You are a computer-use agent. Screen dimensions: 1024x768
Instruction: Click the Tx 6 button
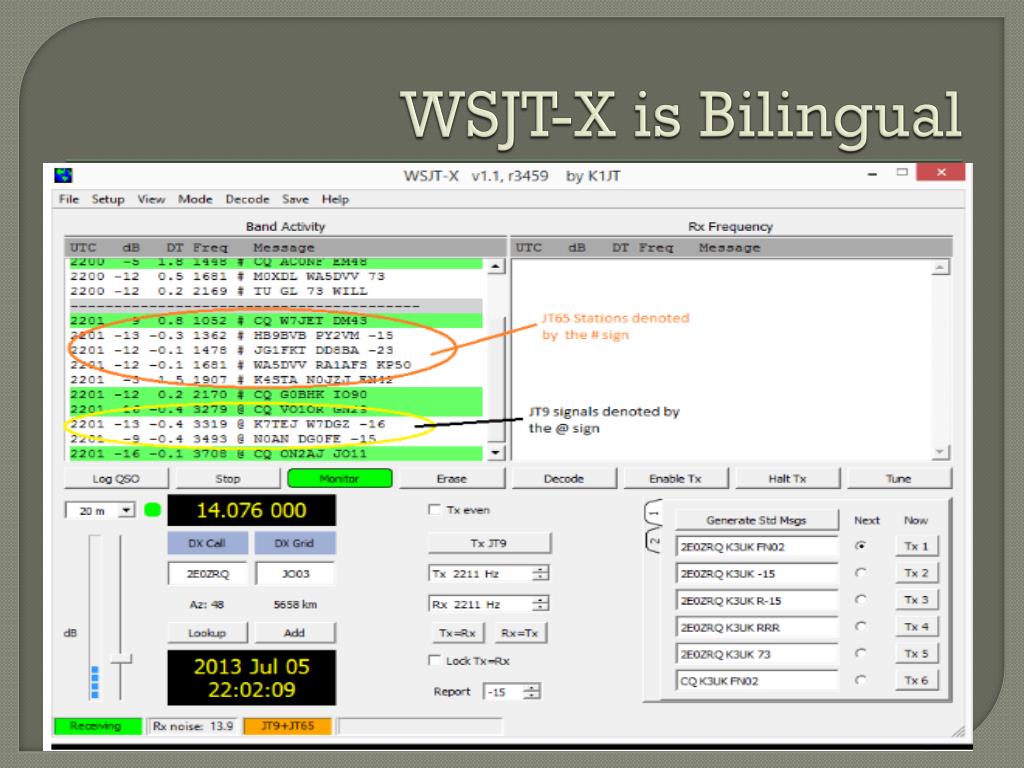pos(916,680)
